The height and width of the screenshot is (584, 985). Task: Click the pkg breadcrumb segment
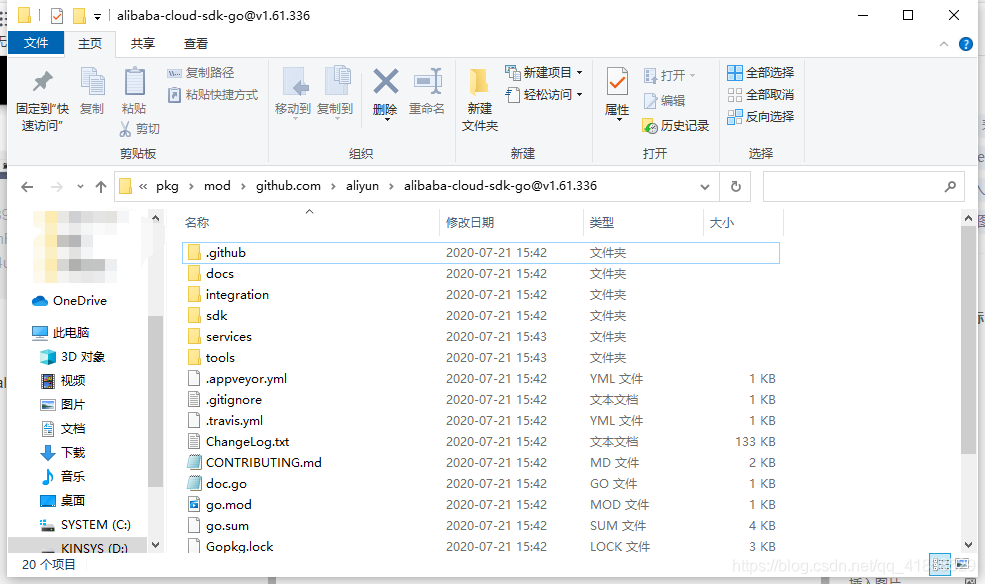(x=167, y=186)
